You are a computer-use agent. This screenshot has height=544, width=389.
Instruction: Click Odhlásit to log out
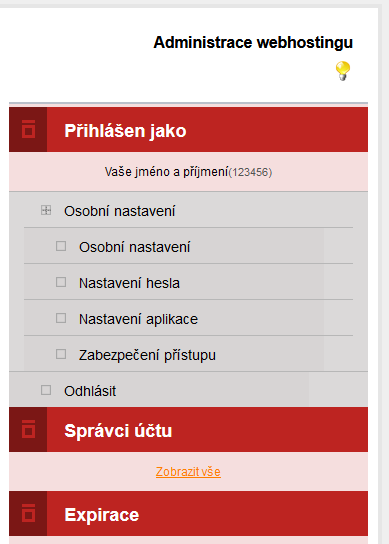(x=90, y=391)
